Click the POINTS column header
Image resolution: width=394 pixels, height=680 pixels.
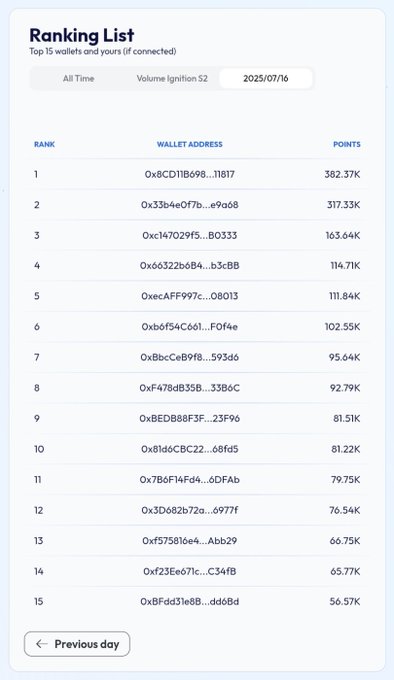(x=347, y=144)
